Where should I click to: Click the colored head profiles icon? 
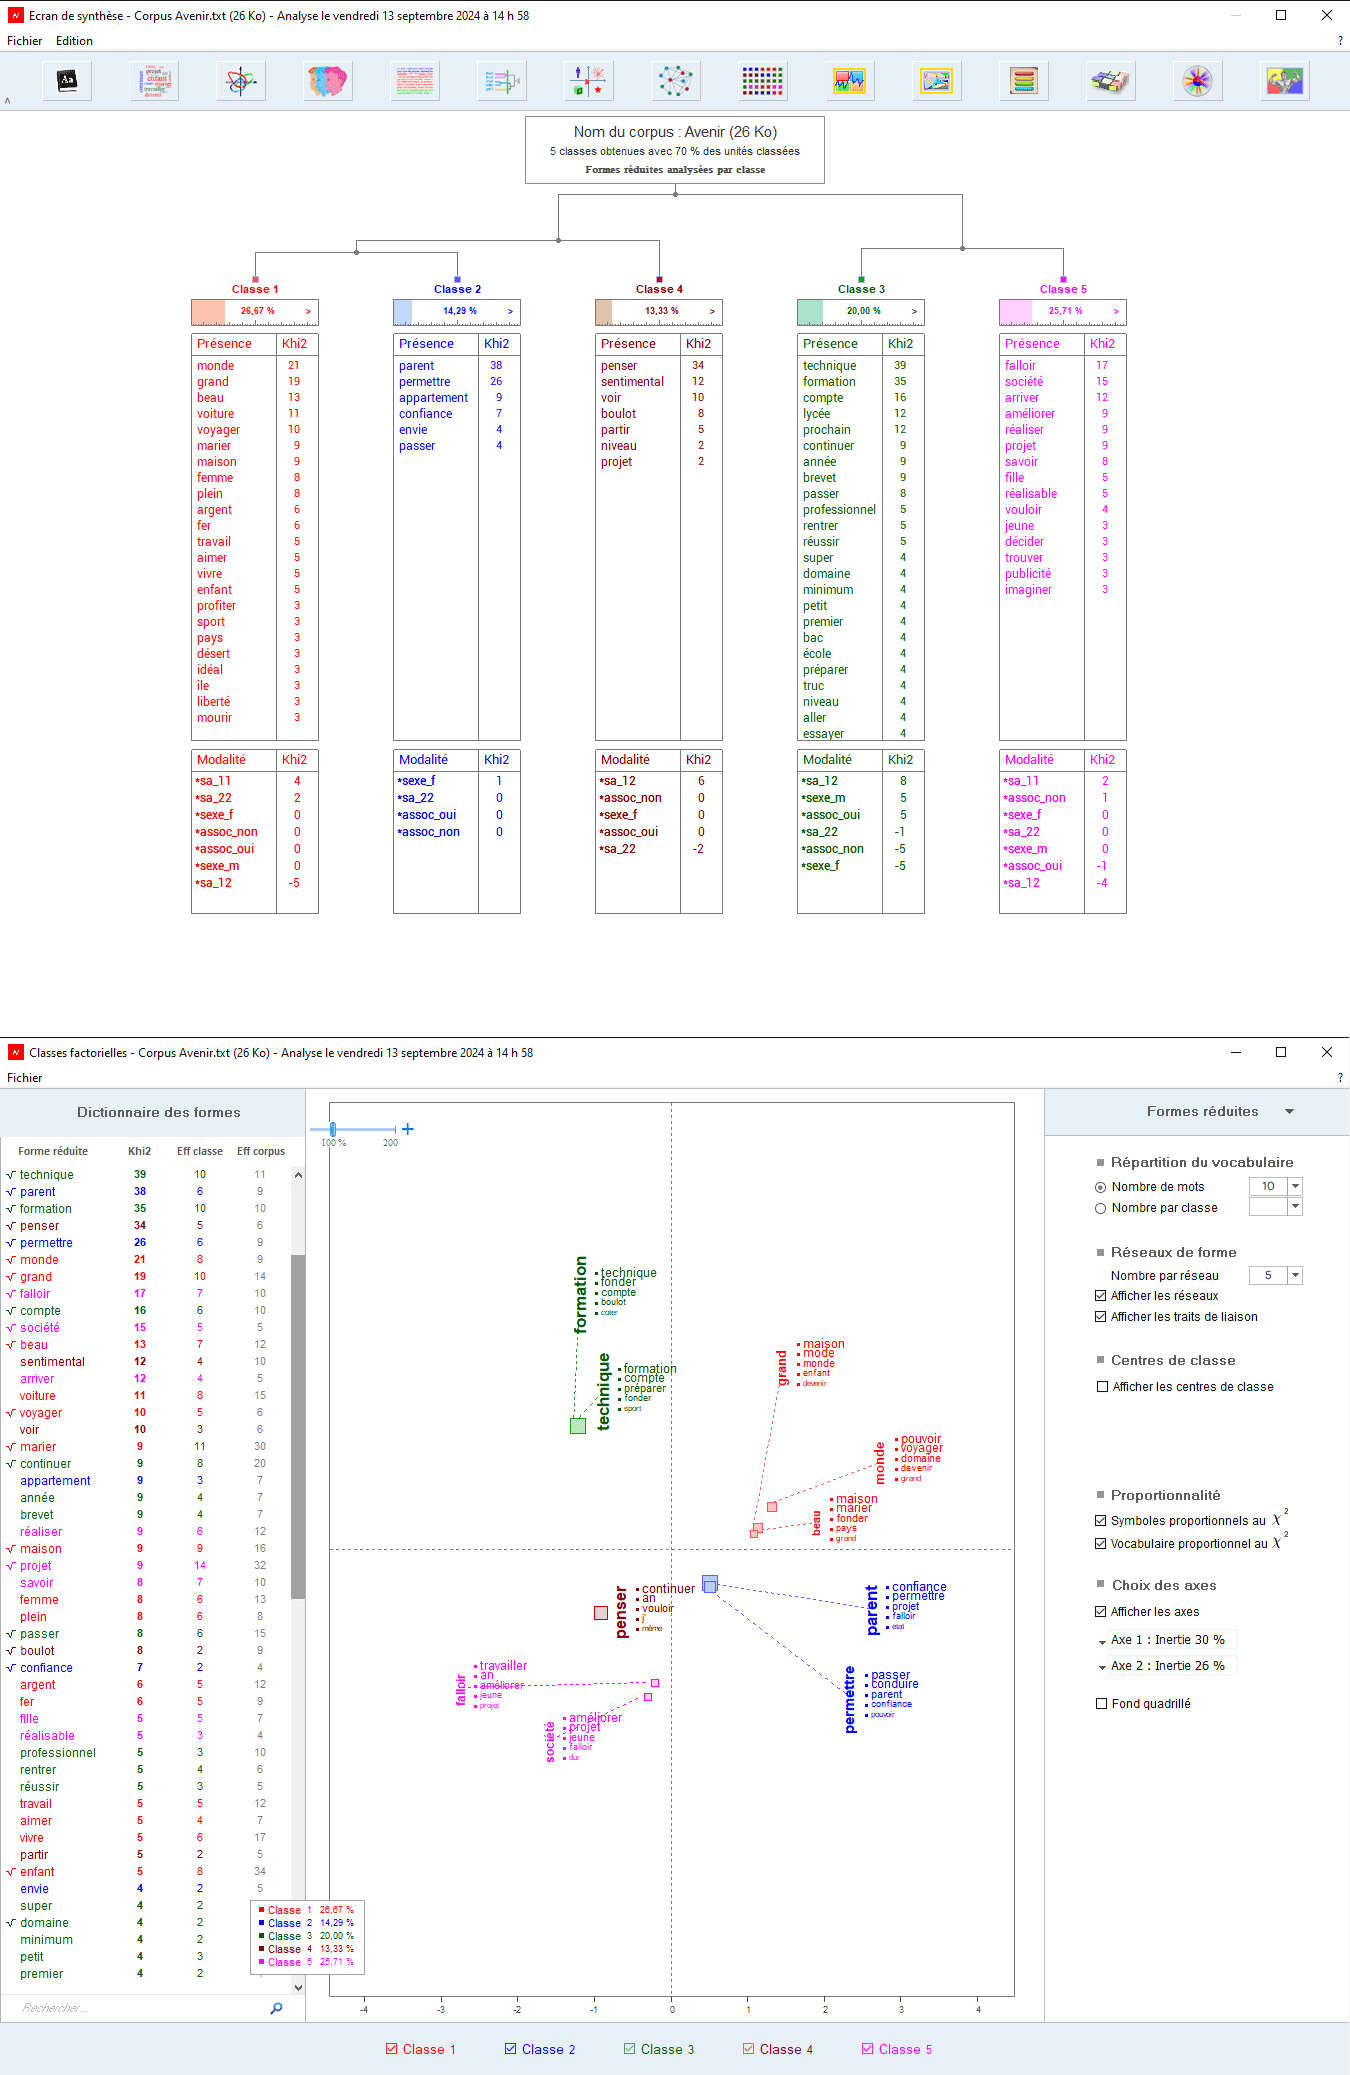328,81
